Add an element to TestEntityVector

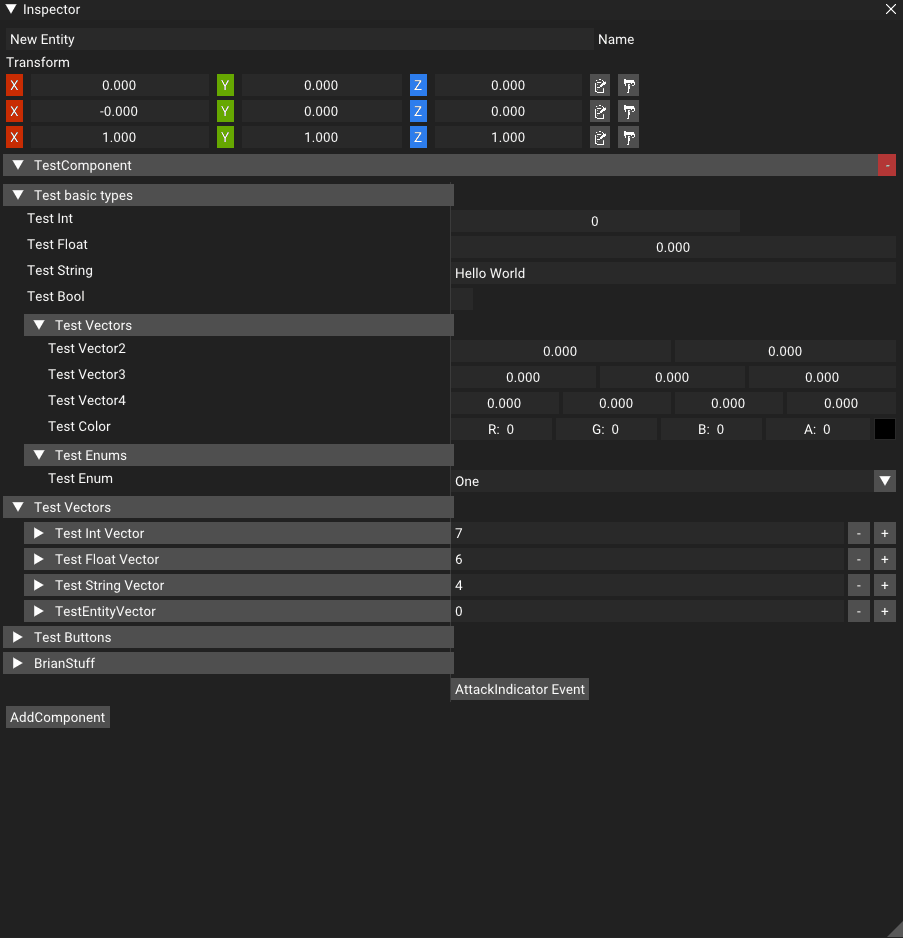click(x=884, y=611)
